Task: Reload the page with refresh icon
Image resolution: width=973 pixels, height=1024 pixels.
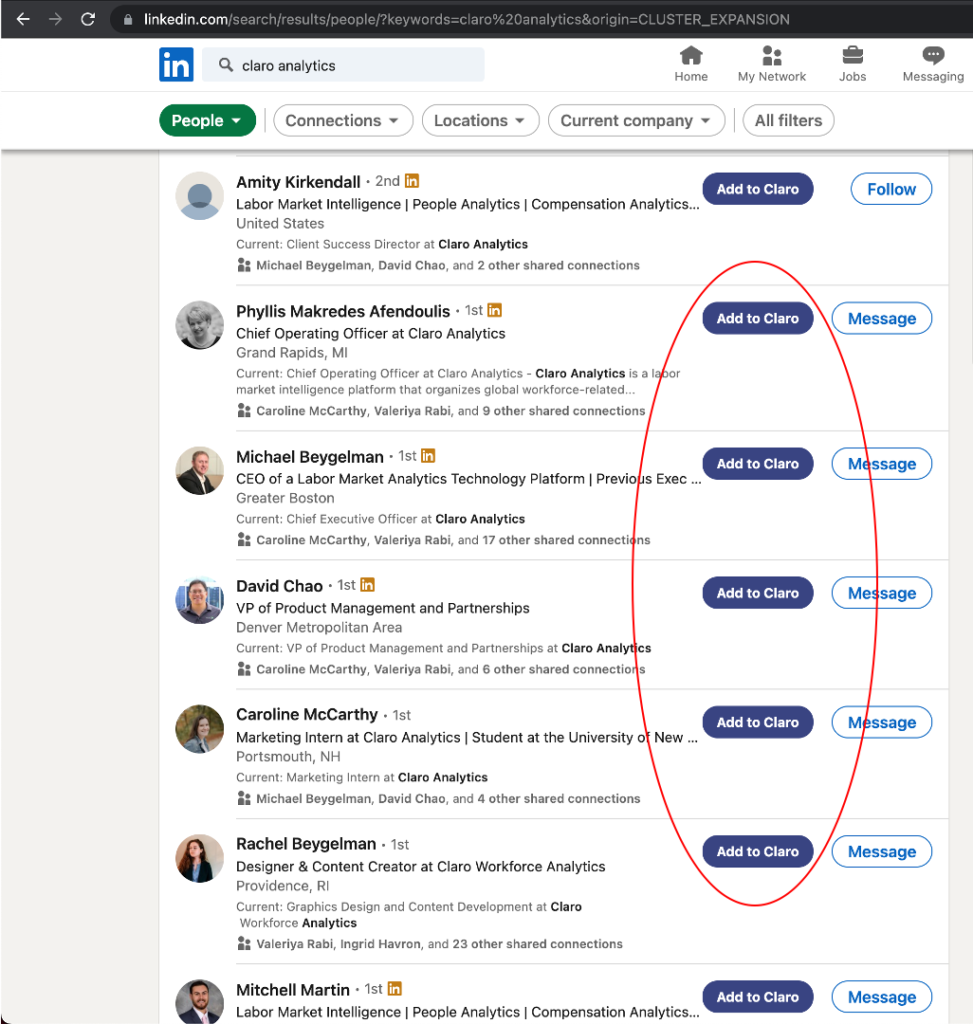Action: pyautogui.click(x=88, y=19)
